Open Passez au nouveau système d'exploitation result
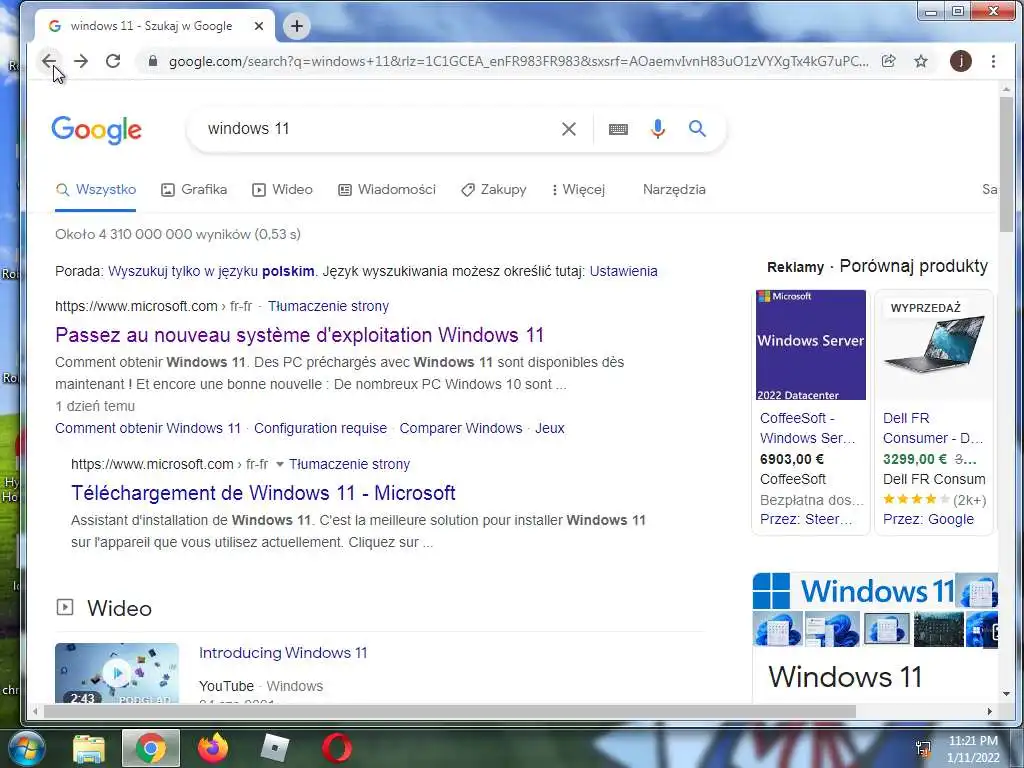The image size is (1024, 768). click(x=299, y=335)
